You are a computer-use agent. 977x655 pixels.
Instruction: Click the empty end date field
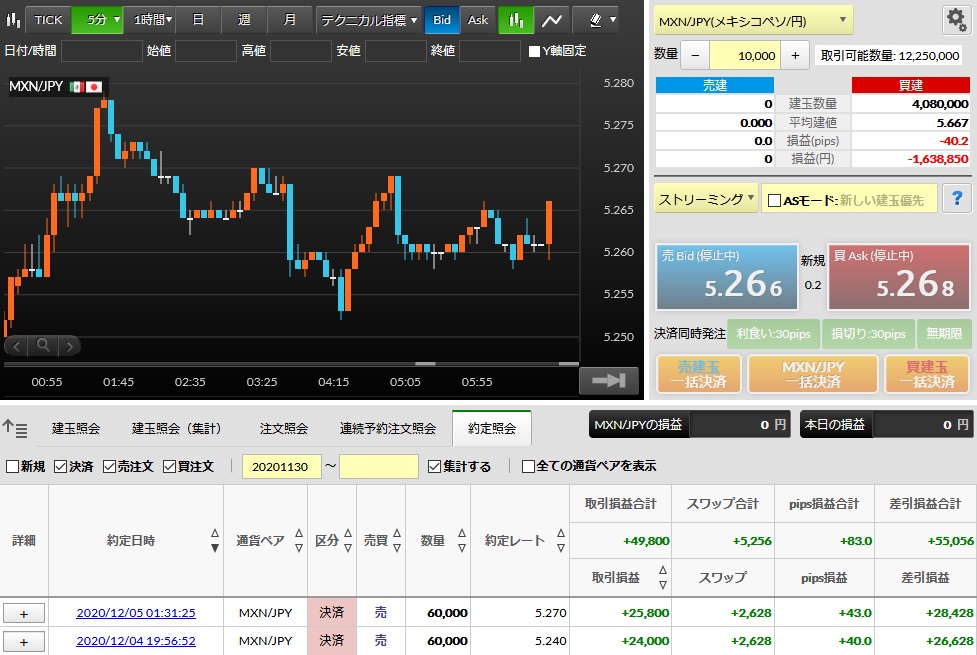pyautogui.click(x=379, y=466)
